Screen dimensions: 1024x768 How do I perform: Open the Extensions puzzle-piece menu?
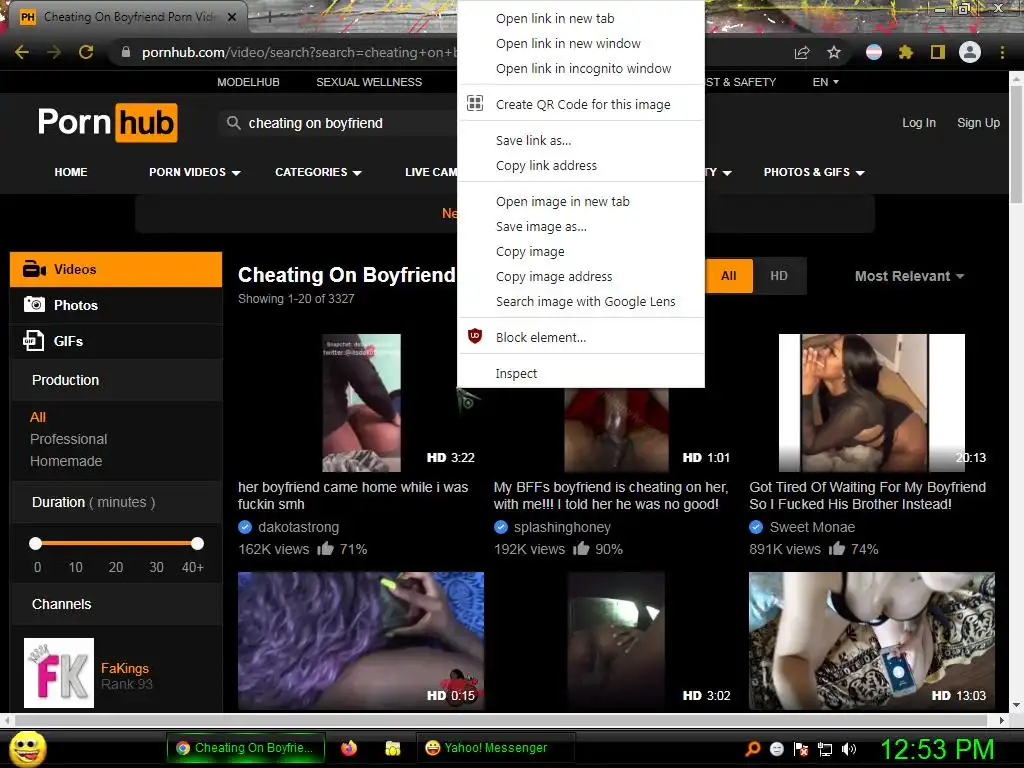tap(906, 52)
